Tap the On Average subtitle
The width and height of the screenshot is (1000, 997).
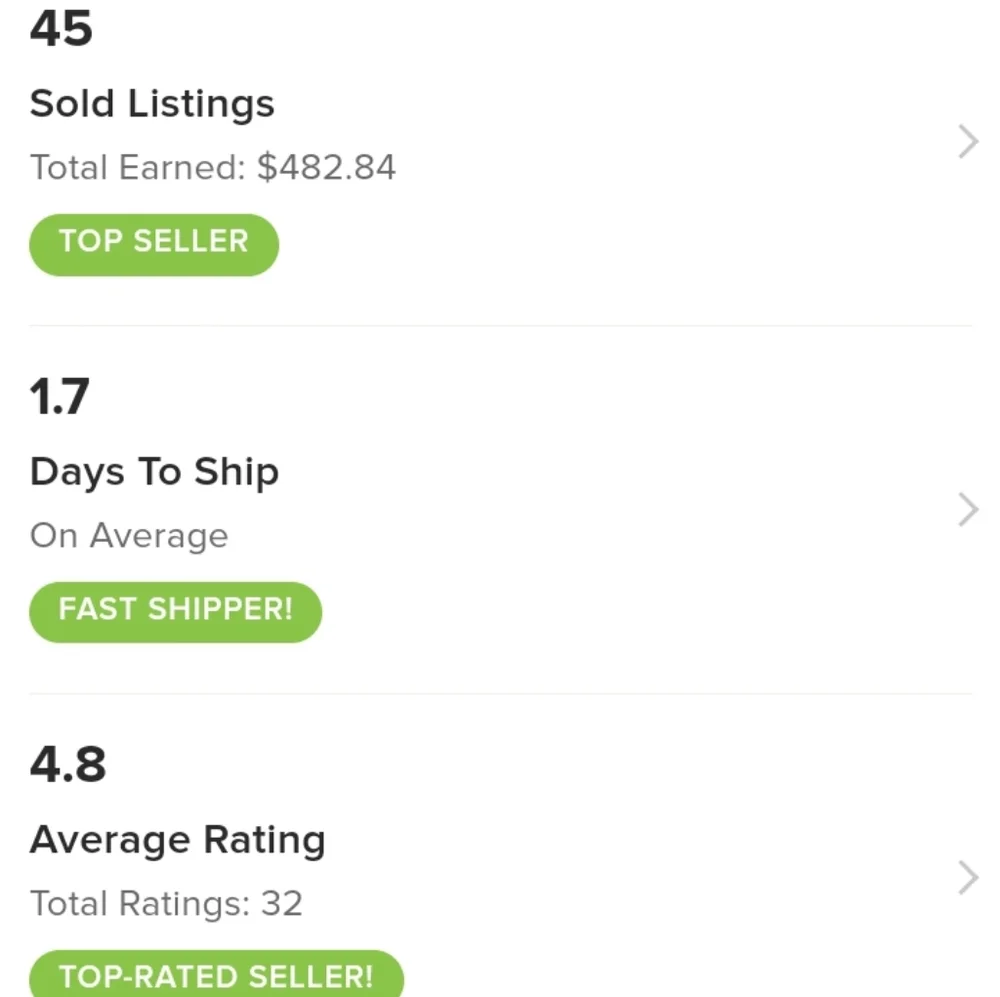tap(129, 536)
